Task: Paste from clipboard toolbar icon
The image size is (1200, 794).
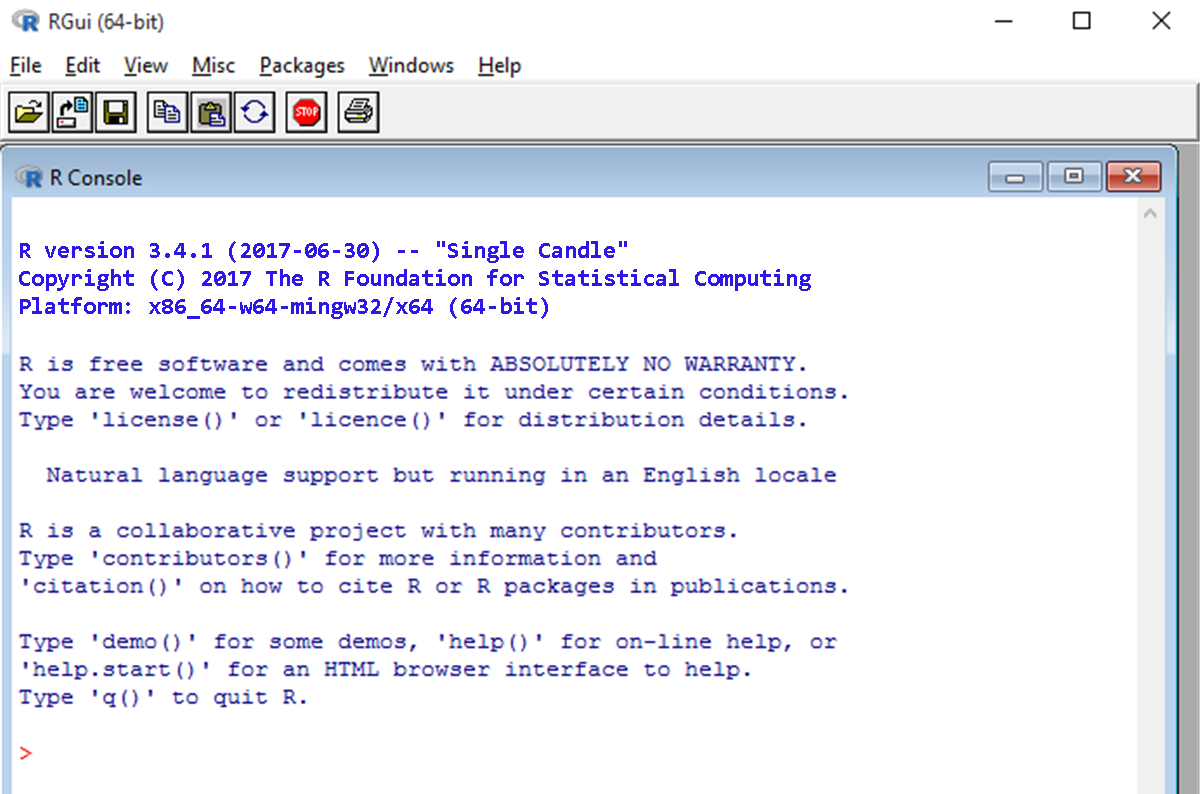Action: tap(210, 112)
